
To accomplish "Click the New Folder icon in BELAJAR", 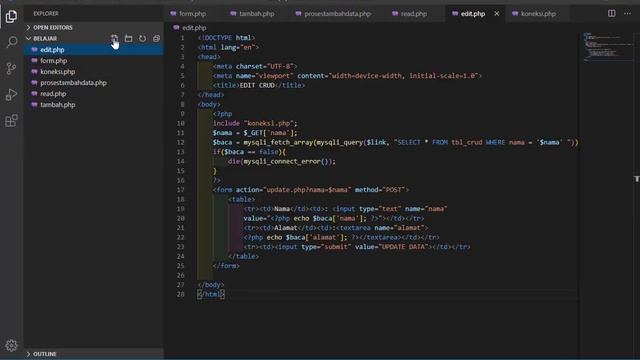I will pyautogui.click(x=128, y=38).
